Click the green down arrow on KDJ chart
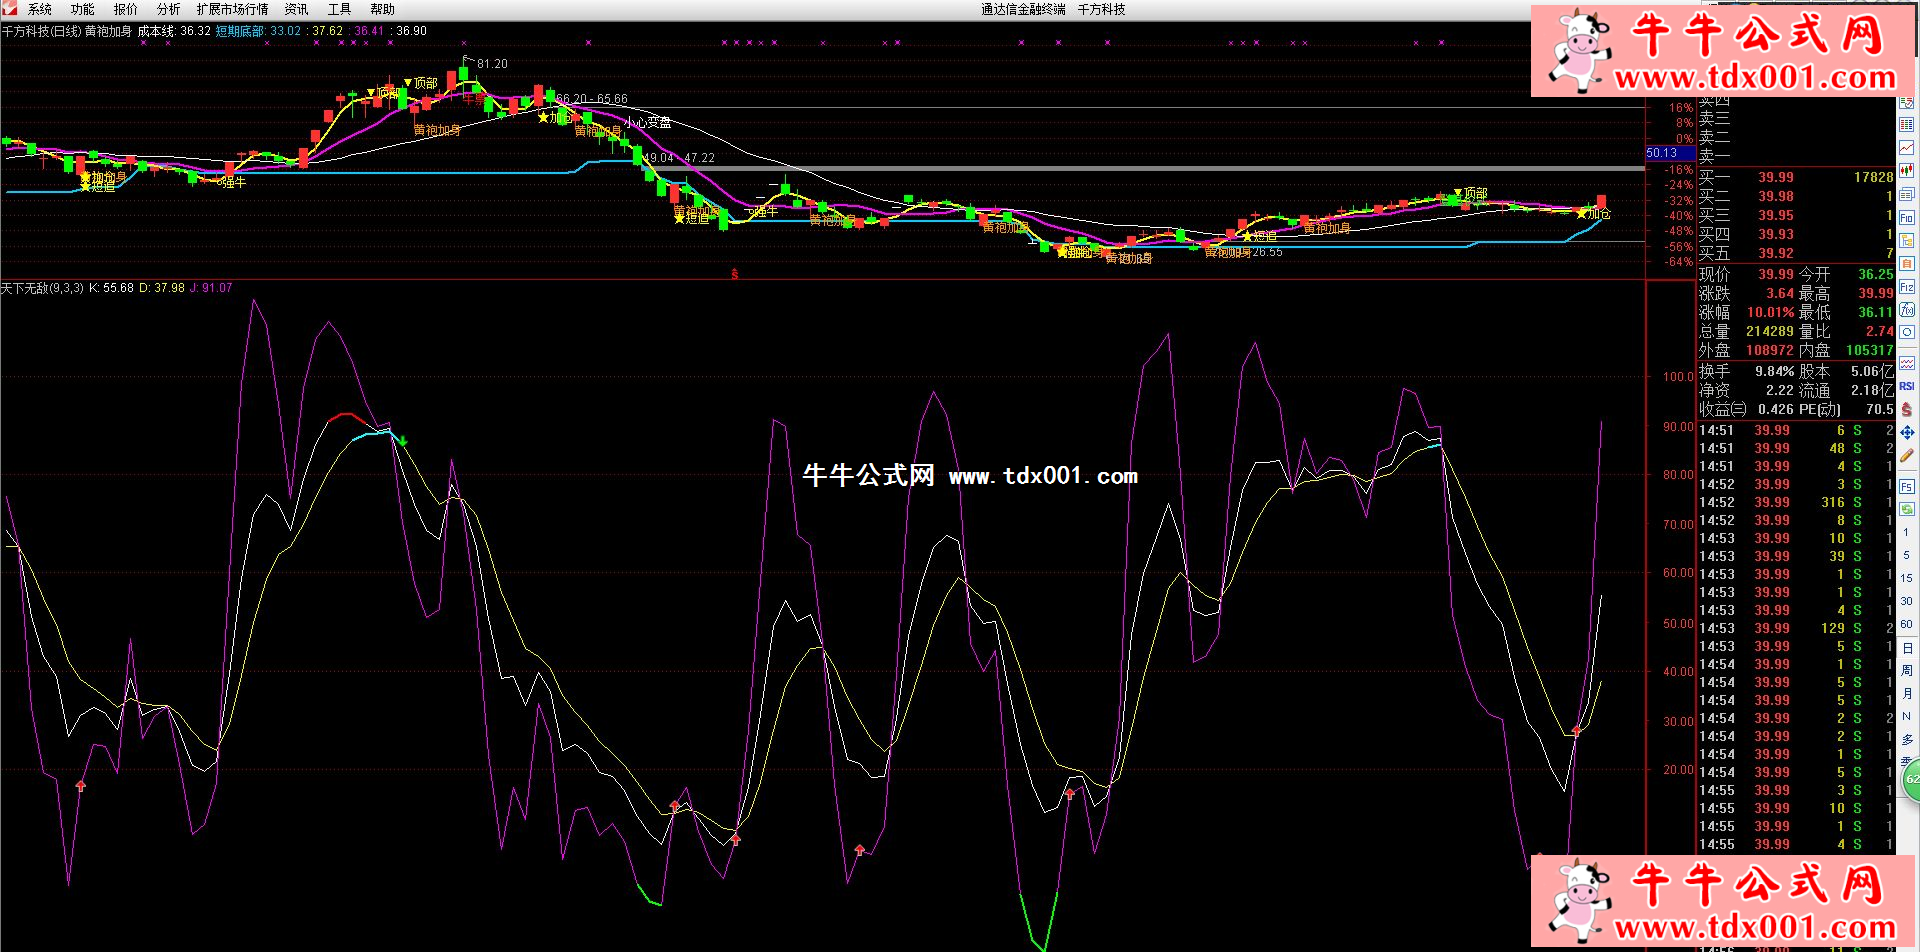Screen dimensions: 1920x952 [x=403, y=440]
